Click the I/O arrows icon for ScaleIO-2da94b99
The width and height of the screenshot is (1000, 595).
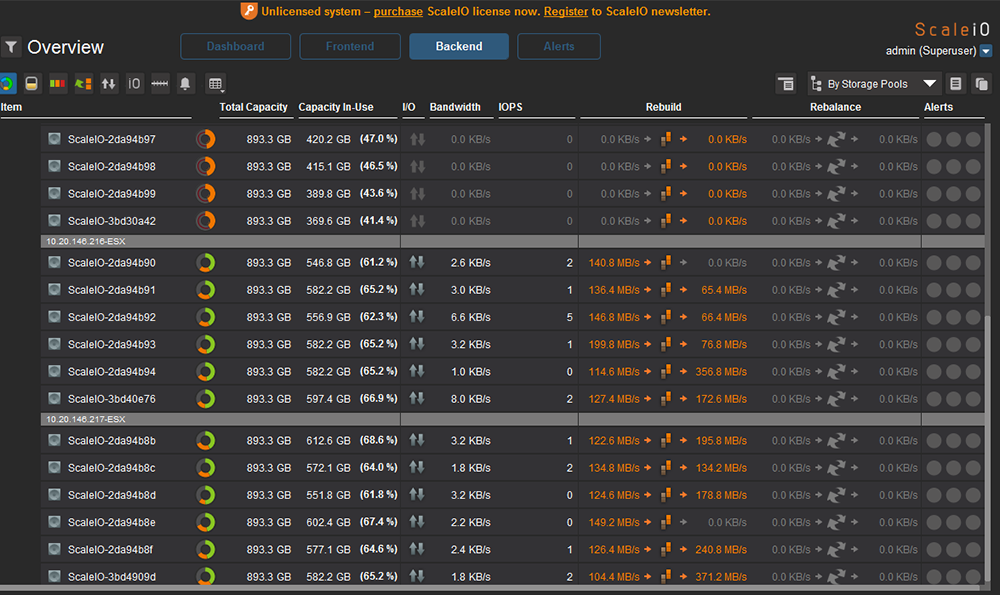tap(417, 193)
